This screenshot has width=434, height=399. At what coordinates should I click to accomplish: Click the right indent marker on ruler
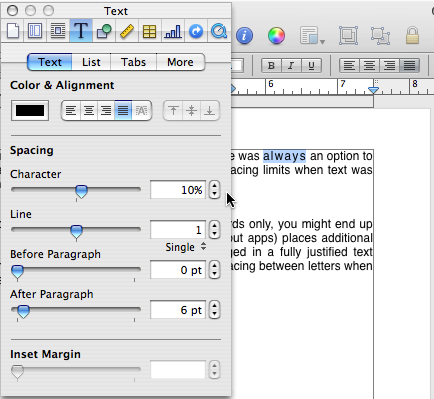(374, 90)
